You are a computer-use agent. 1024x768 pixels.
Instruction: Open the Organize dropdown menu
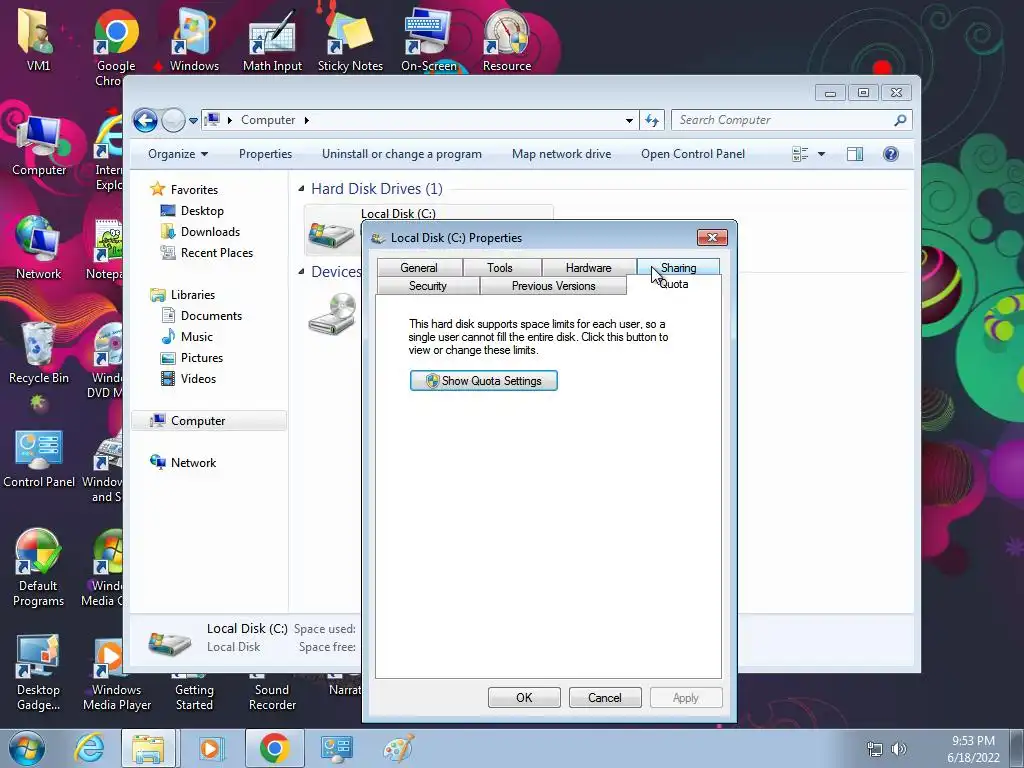point(178,154)
